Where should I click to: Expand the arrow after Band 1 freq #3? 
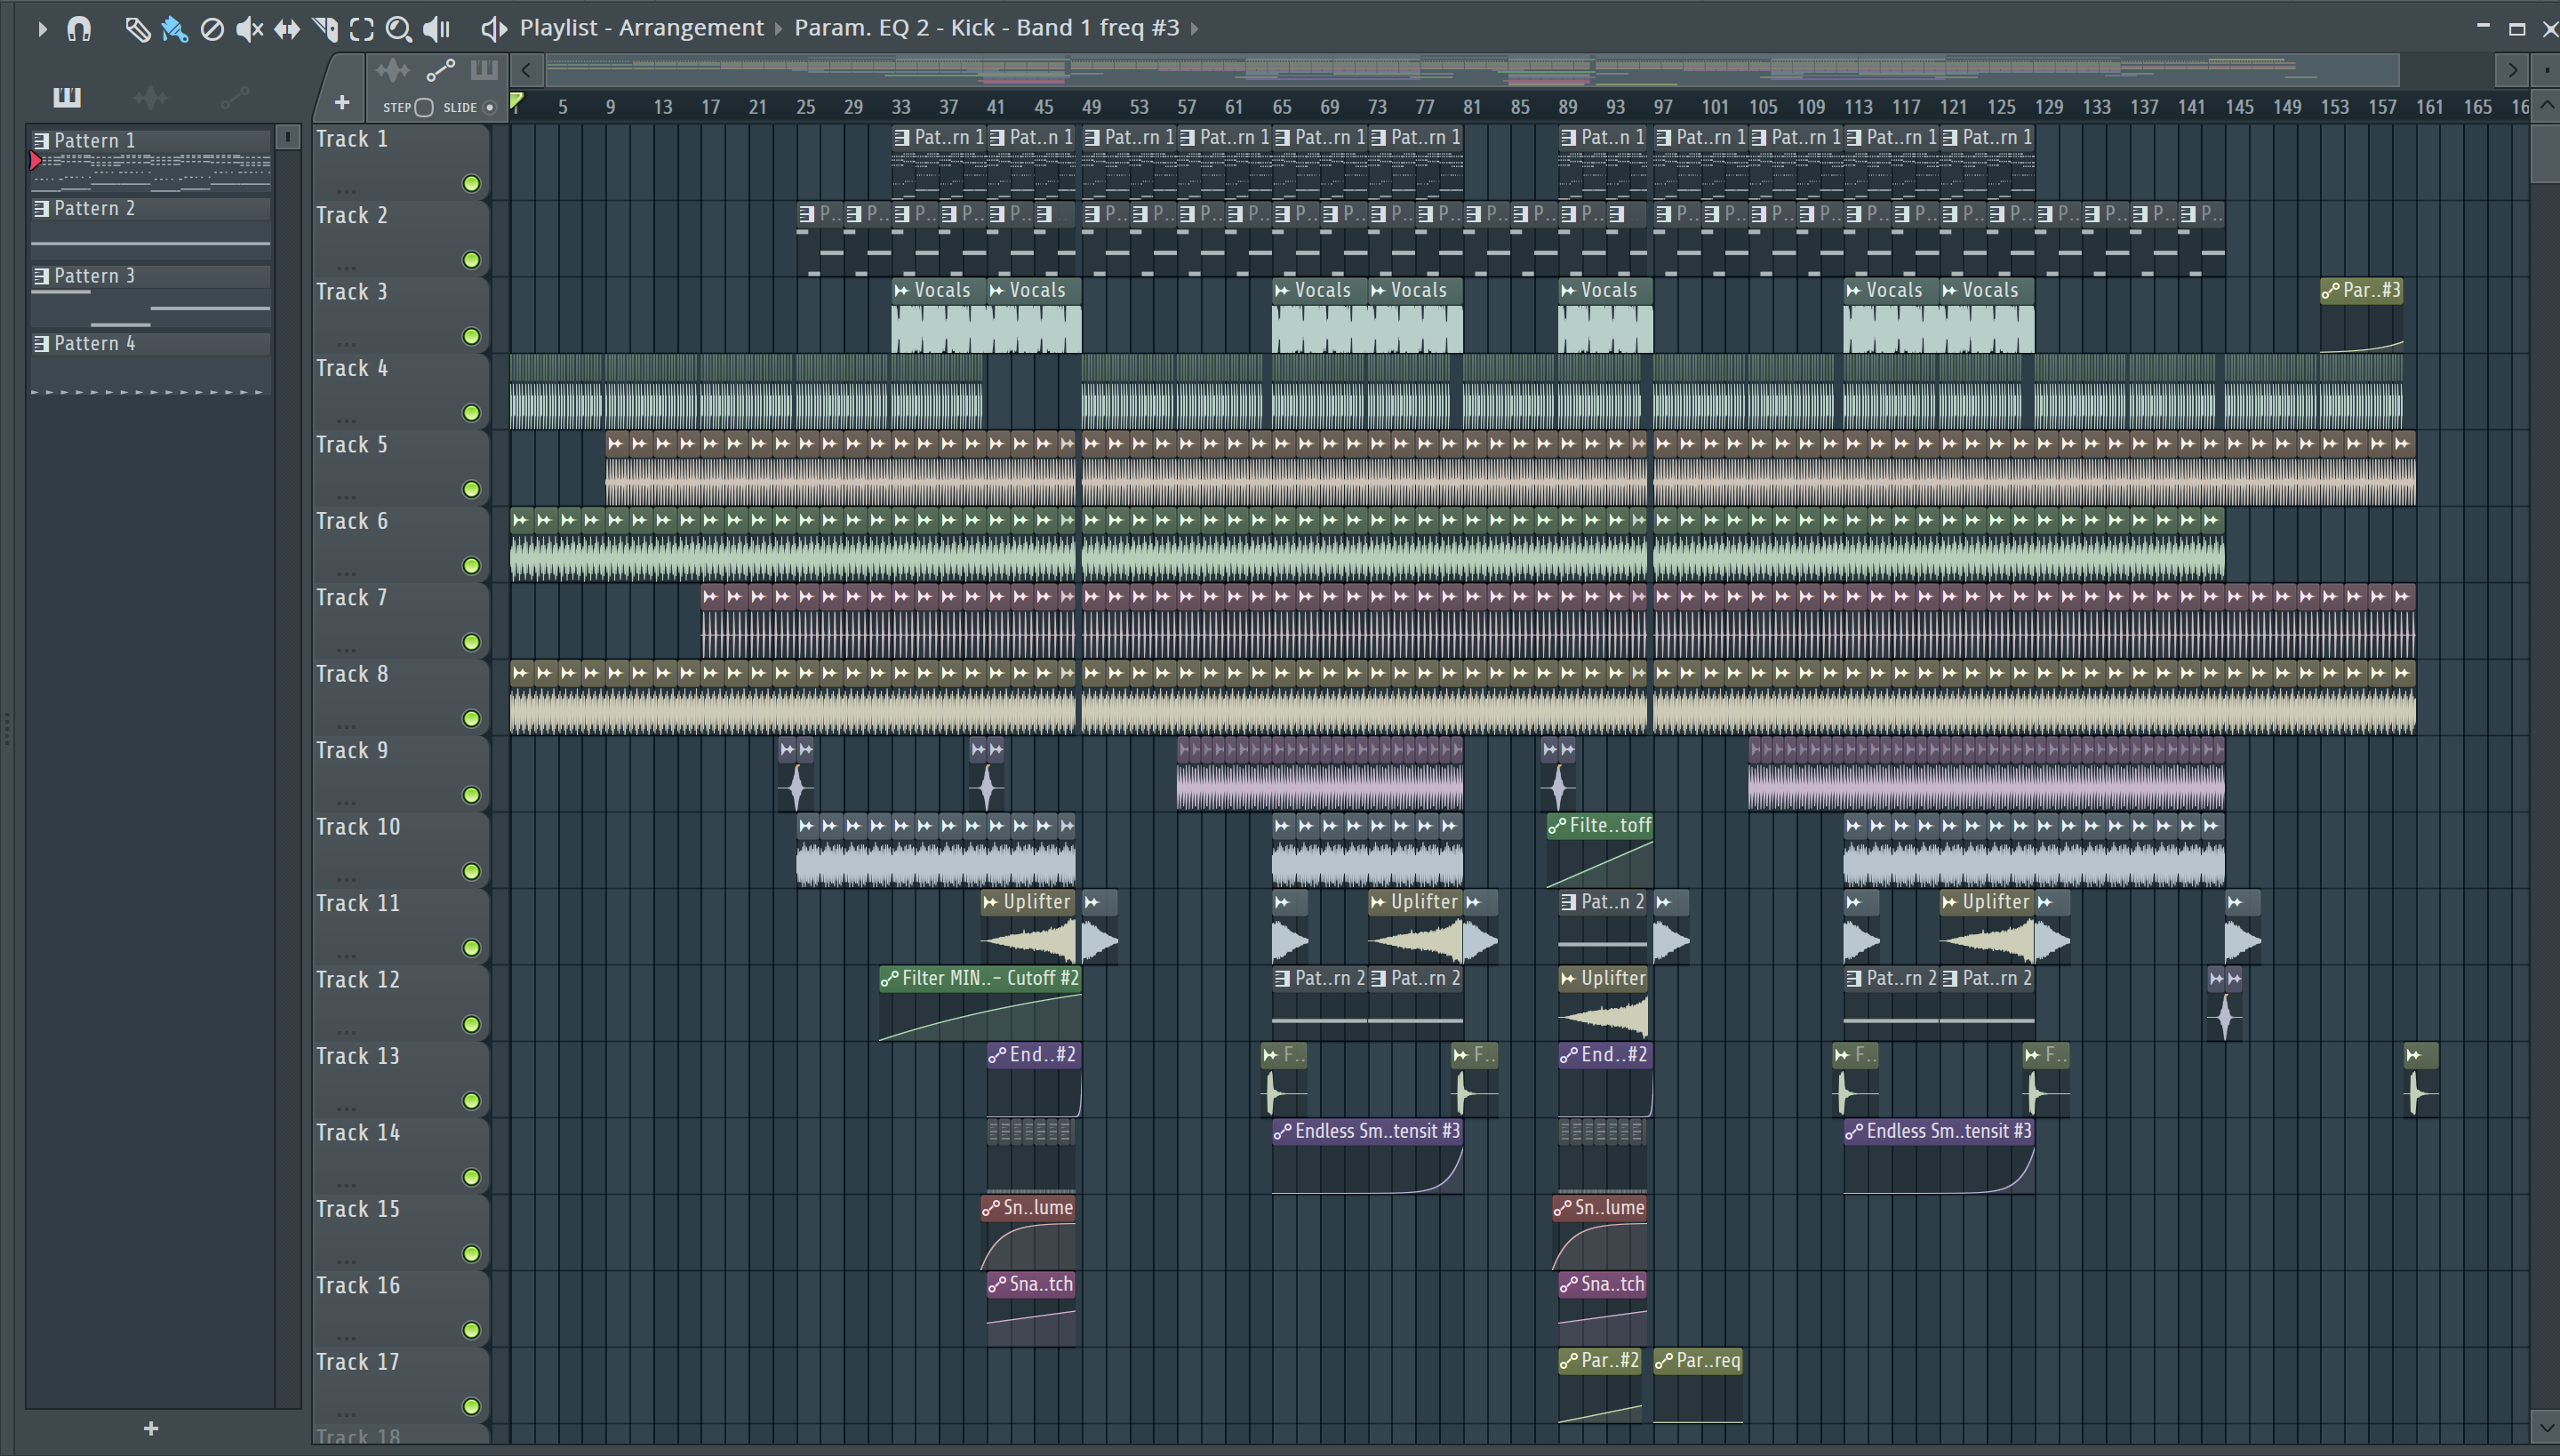click(x=1194, y=28)
